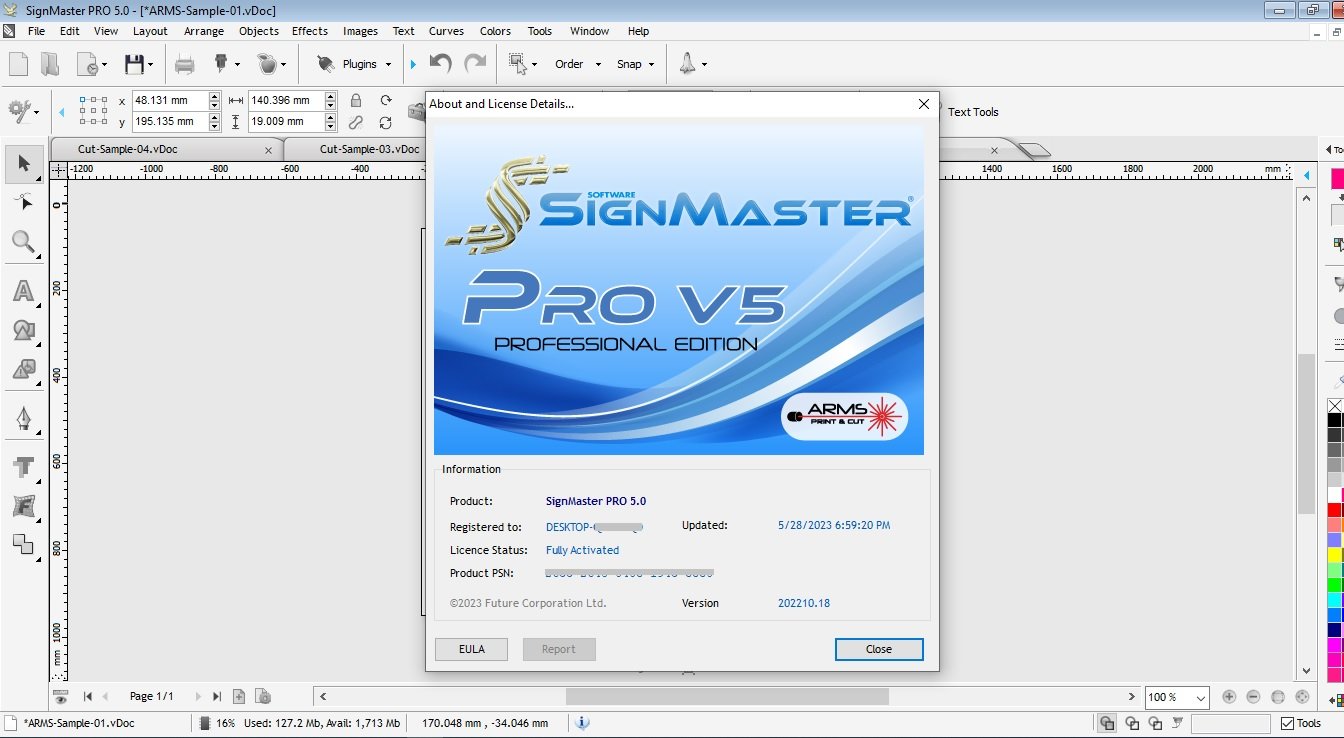Click the x position input field
This screenshot has width=1344, height=738.
170,100
